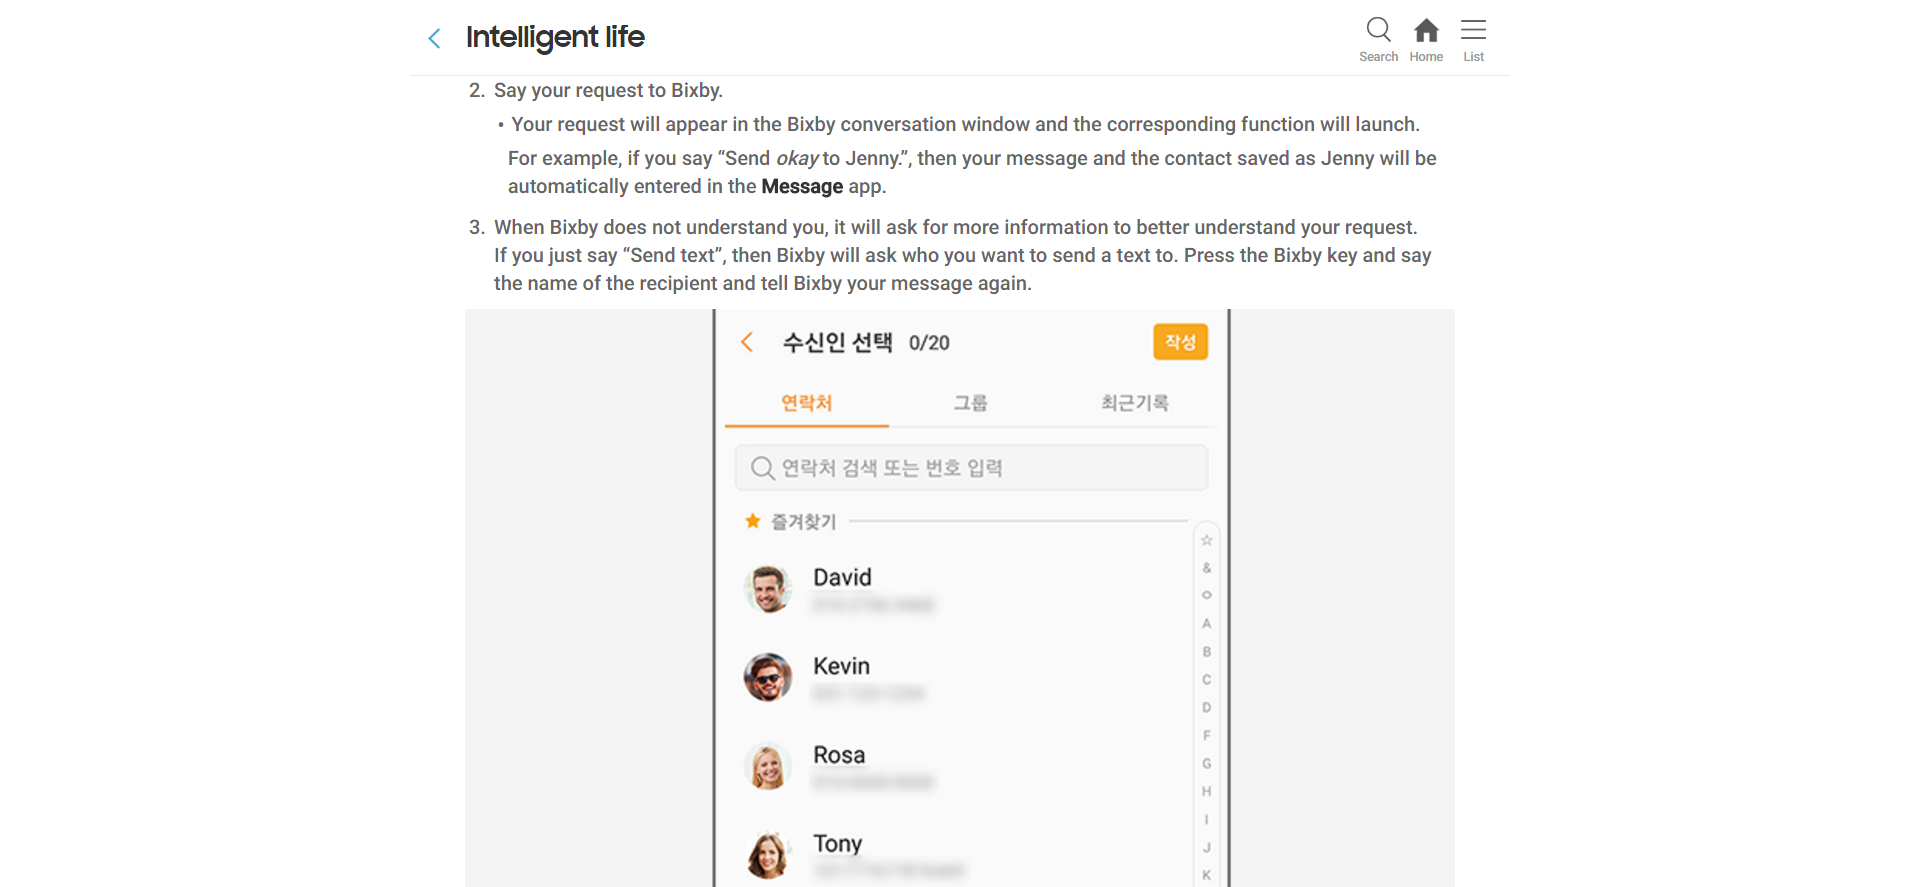The image size is (1920, 887).
Task: Click the contact search input field
Action: pos(971,468)
